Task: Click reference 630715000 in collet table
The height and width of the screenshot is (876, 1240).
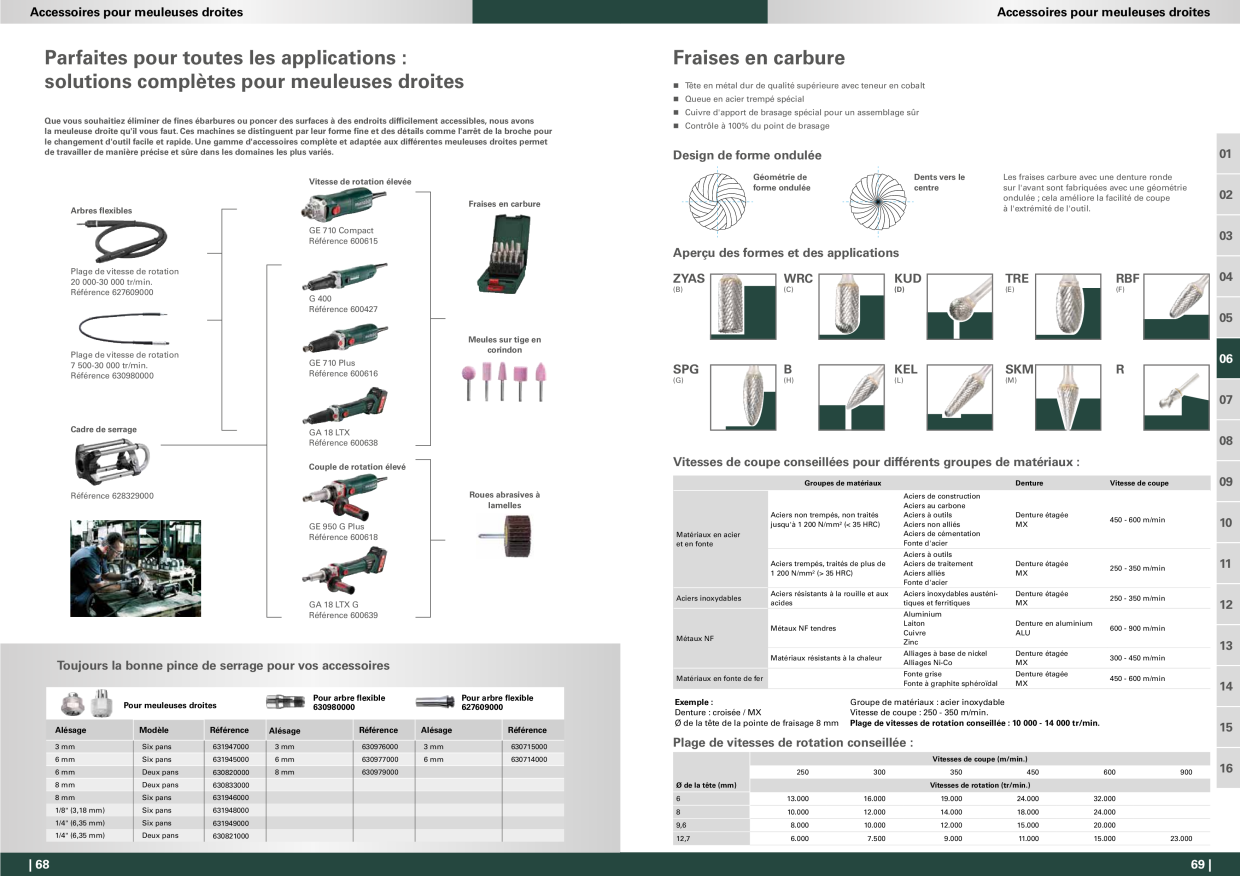Action: (529, 747)
